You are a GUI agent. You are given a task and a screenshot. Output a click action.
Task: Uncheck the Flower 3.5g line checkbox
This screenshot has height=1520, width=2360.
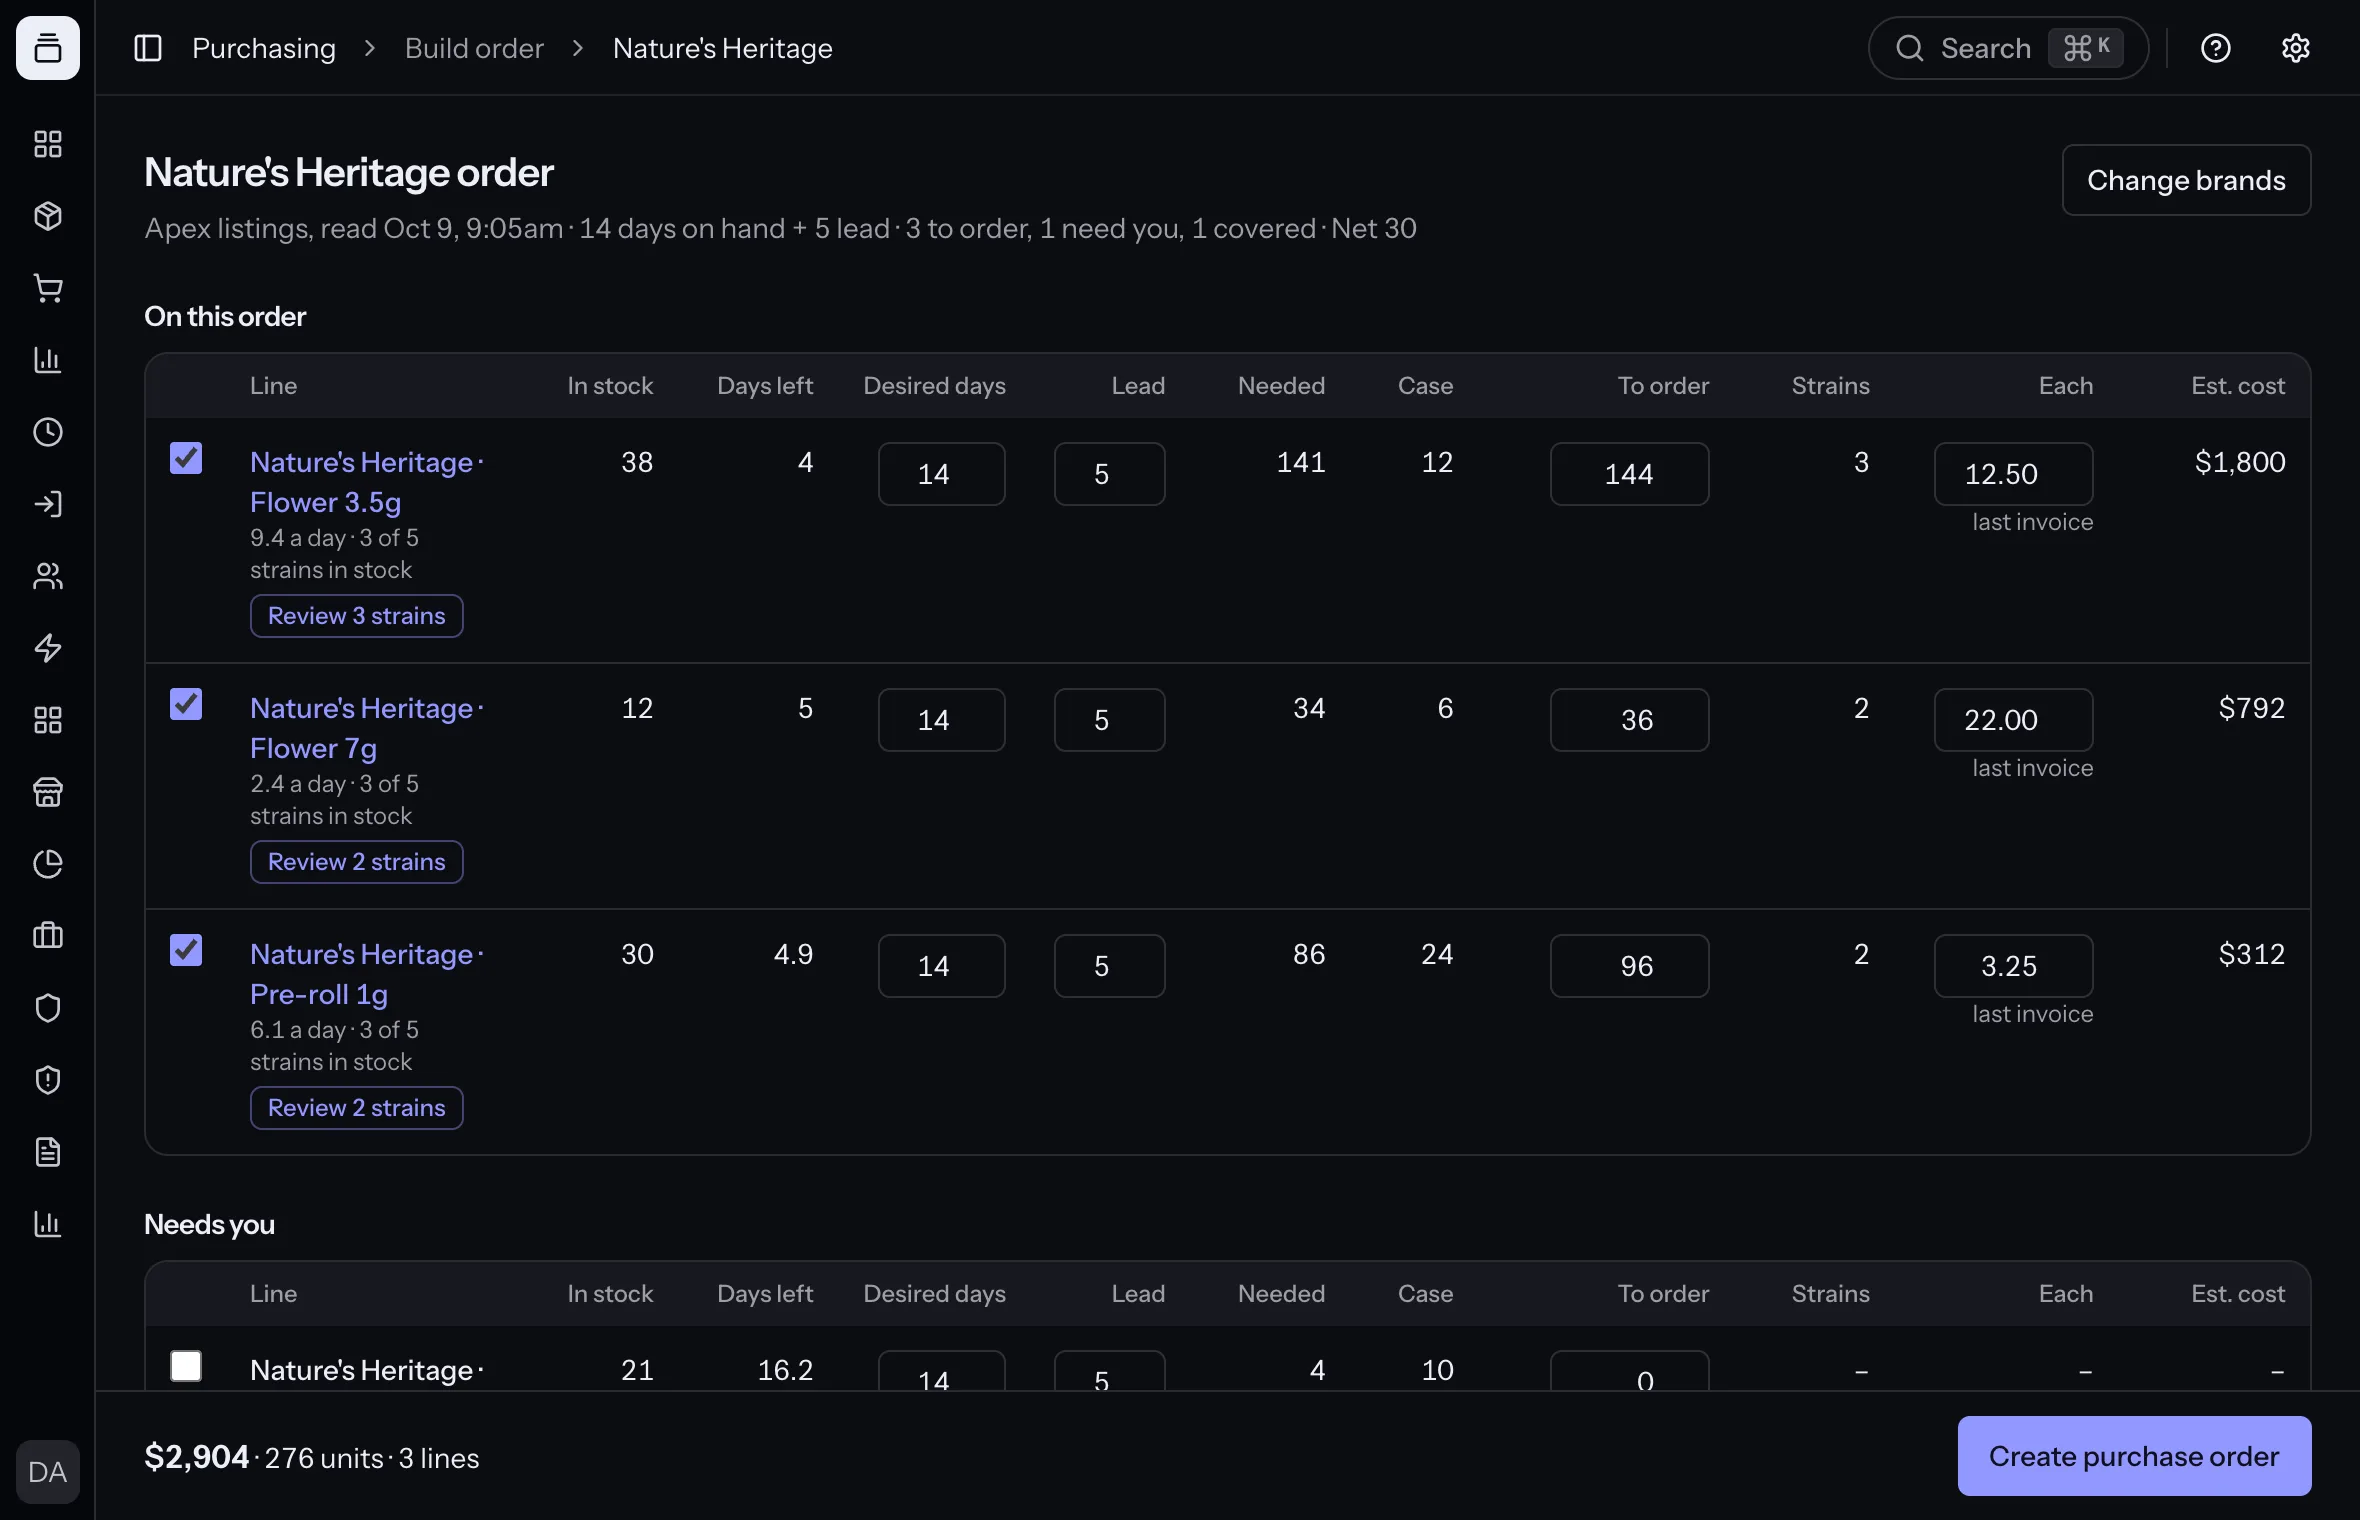(x=186, y=458)
